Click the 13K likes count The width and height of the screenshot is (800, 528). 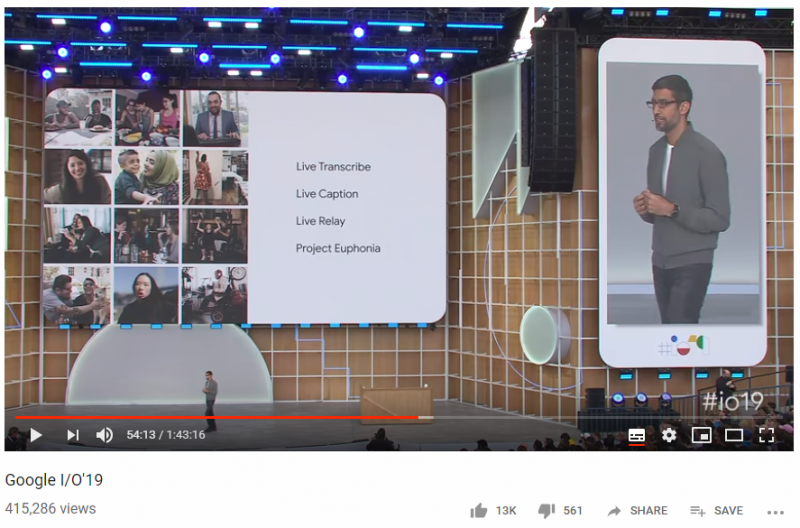506,511
